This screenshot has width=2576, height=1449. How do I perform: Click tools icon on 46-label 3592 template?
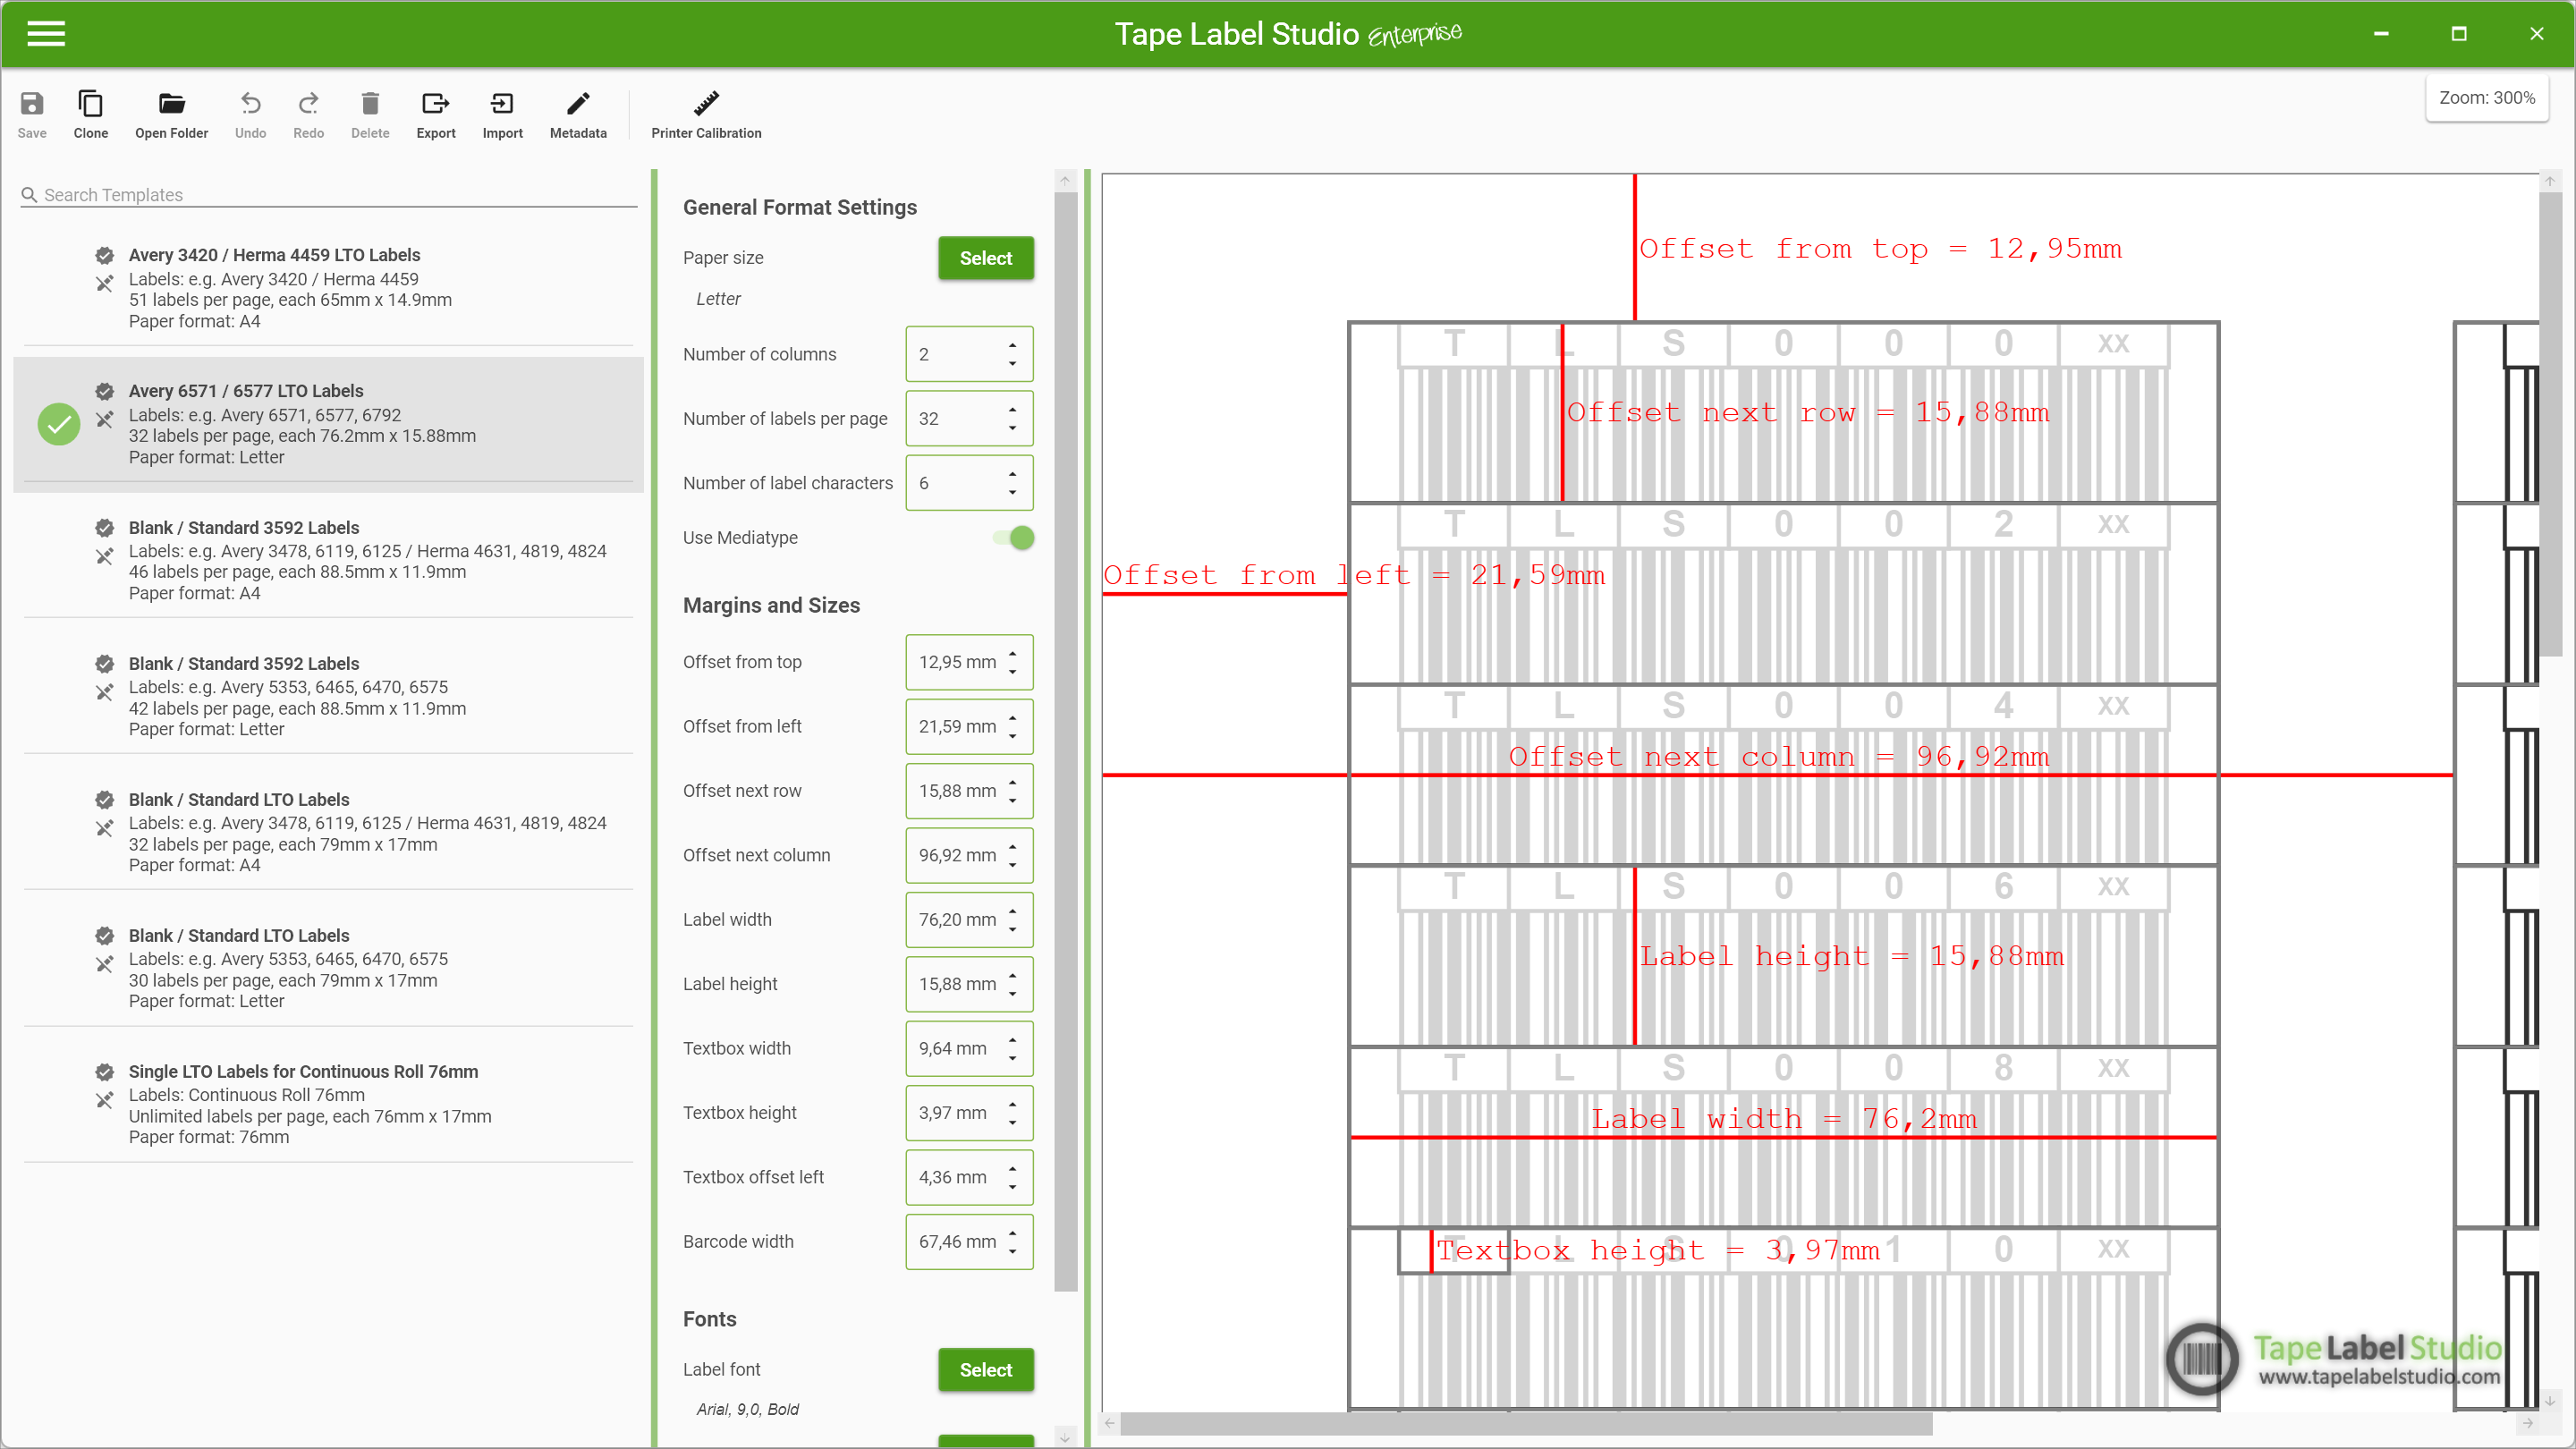104,556
